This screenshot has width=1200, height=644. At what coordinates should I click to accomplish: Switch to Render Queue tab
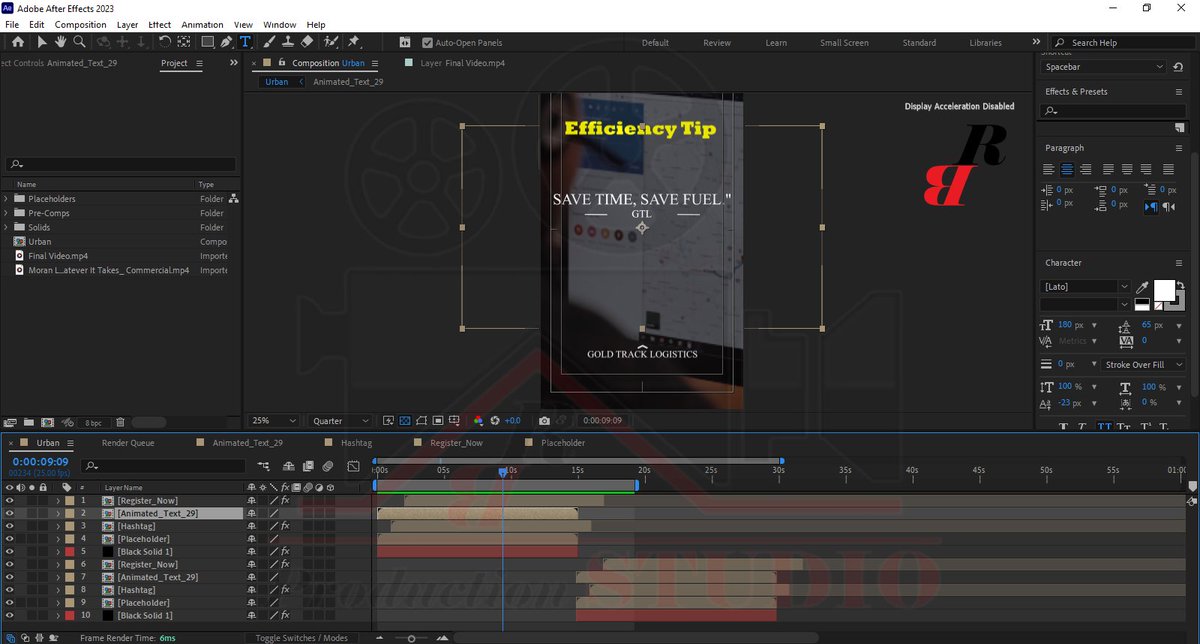[128, 443]
